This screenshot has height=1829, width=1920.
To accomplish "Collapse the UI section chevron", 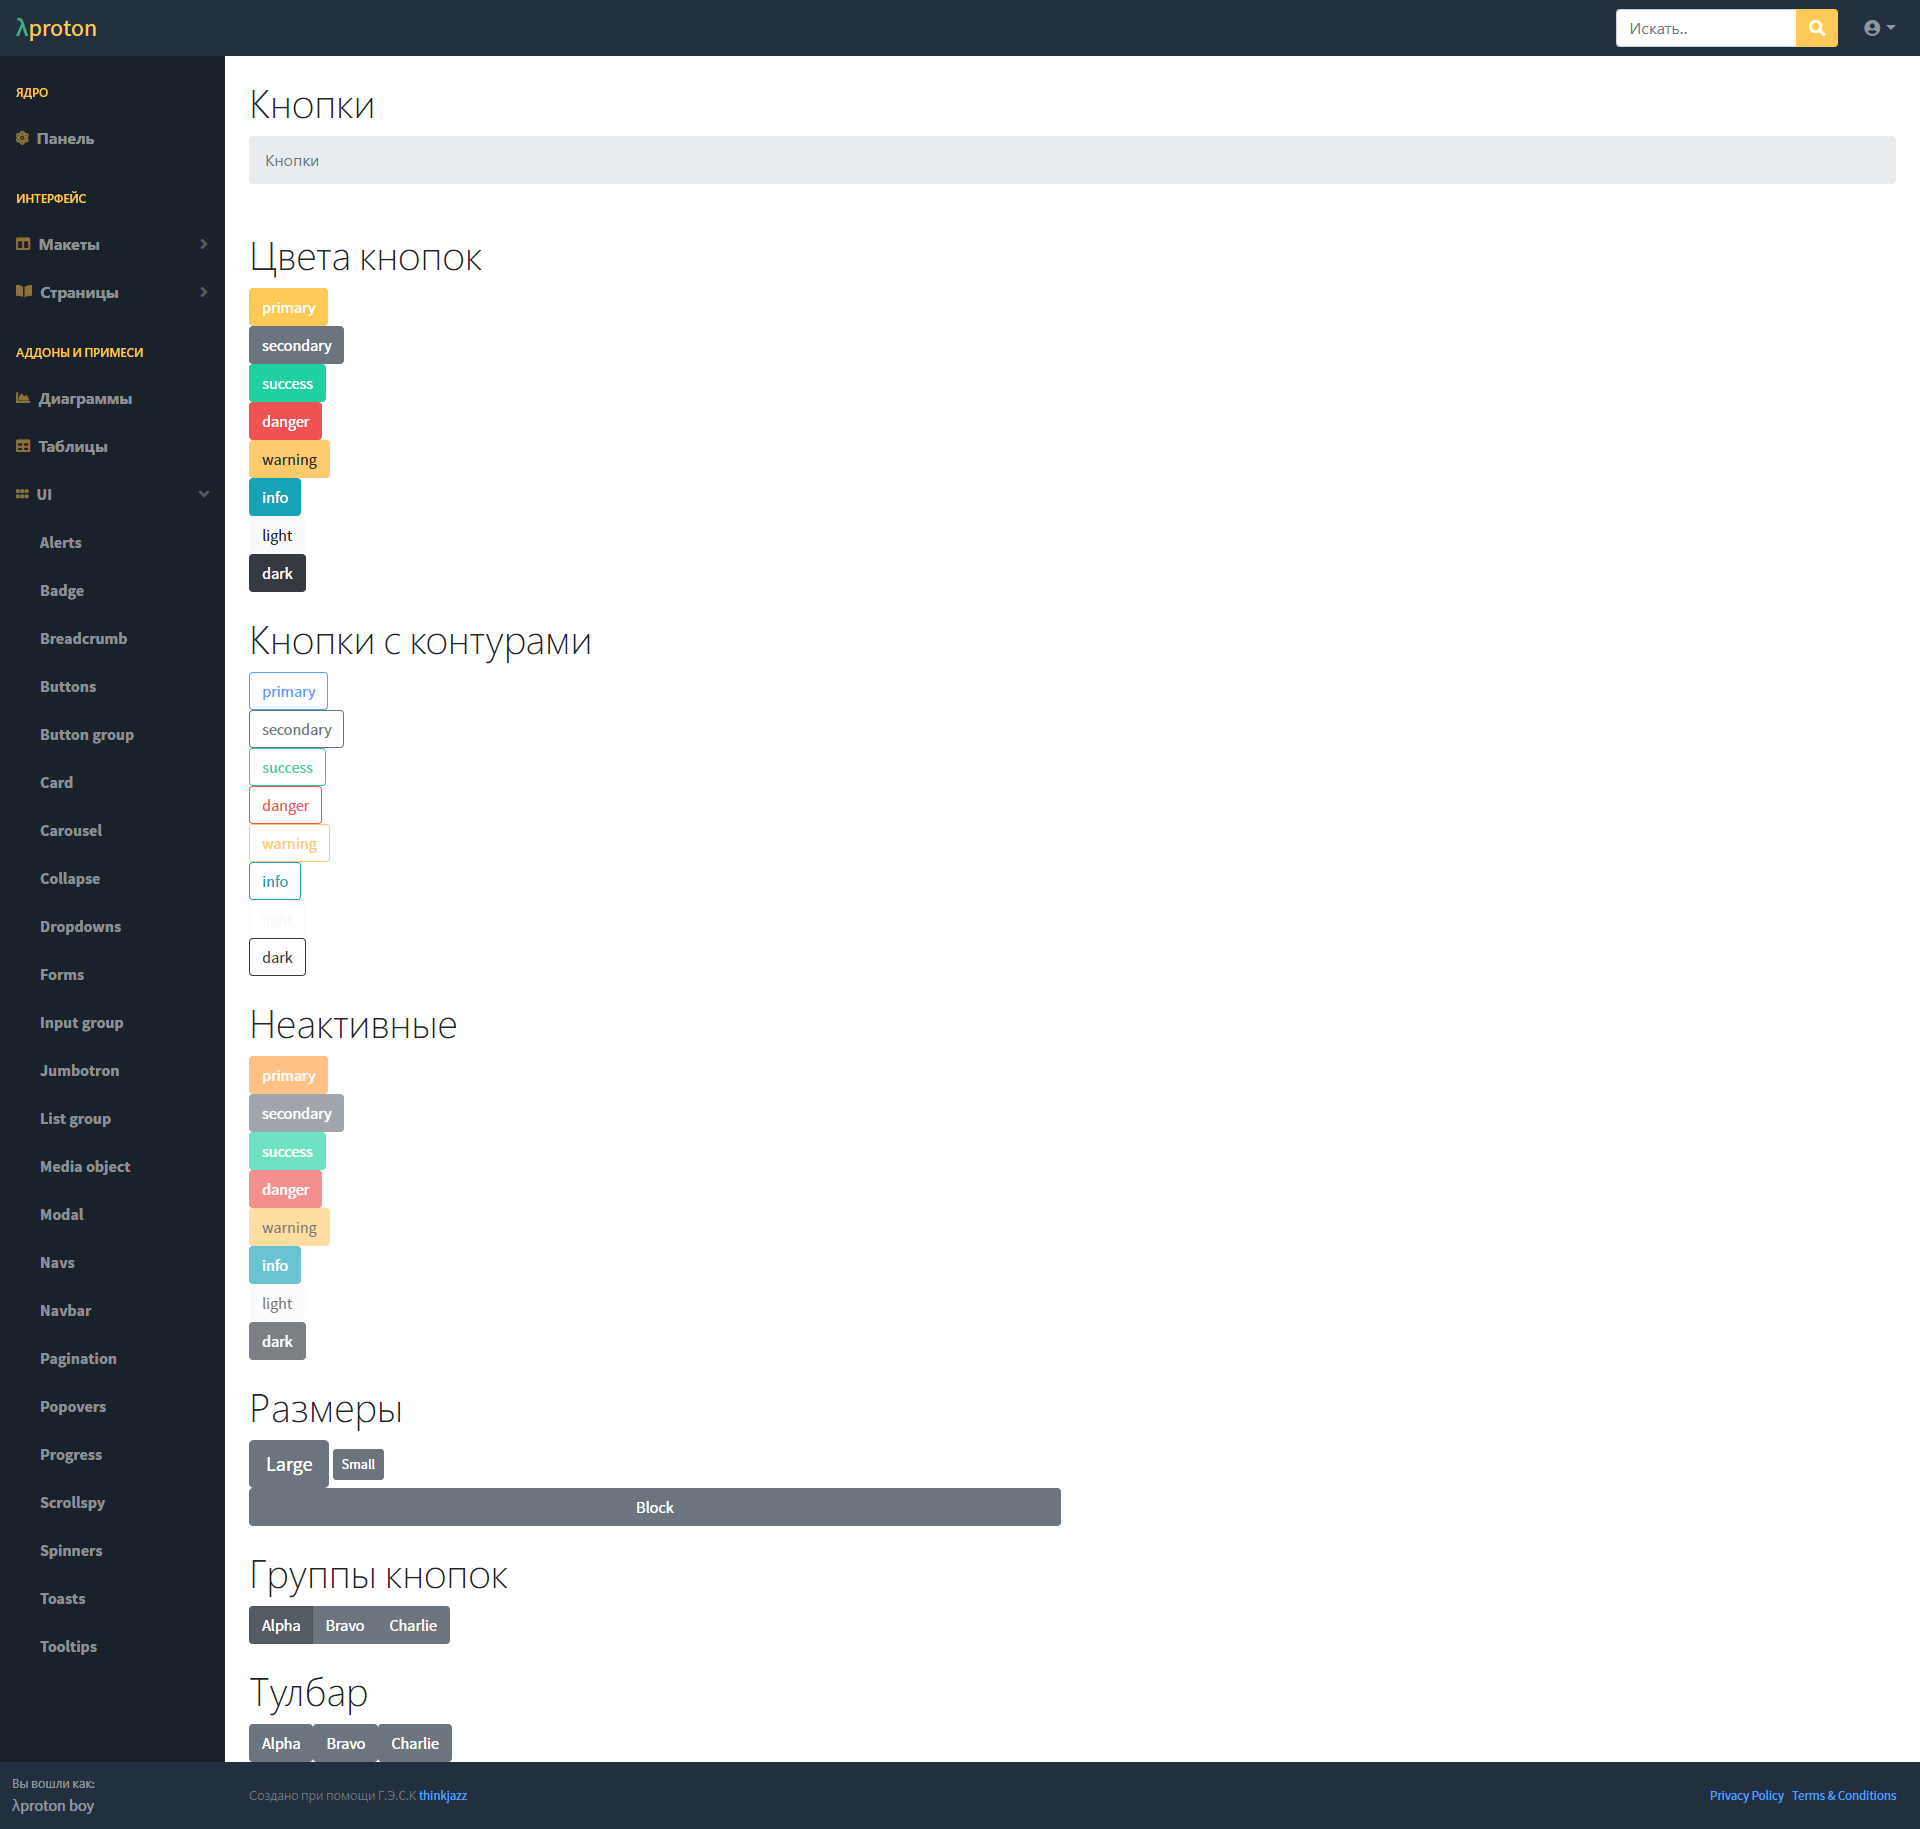I will 204,494.
